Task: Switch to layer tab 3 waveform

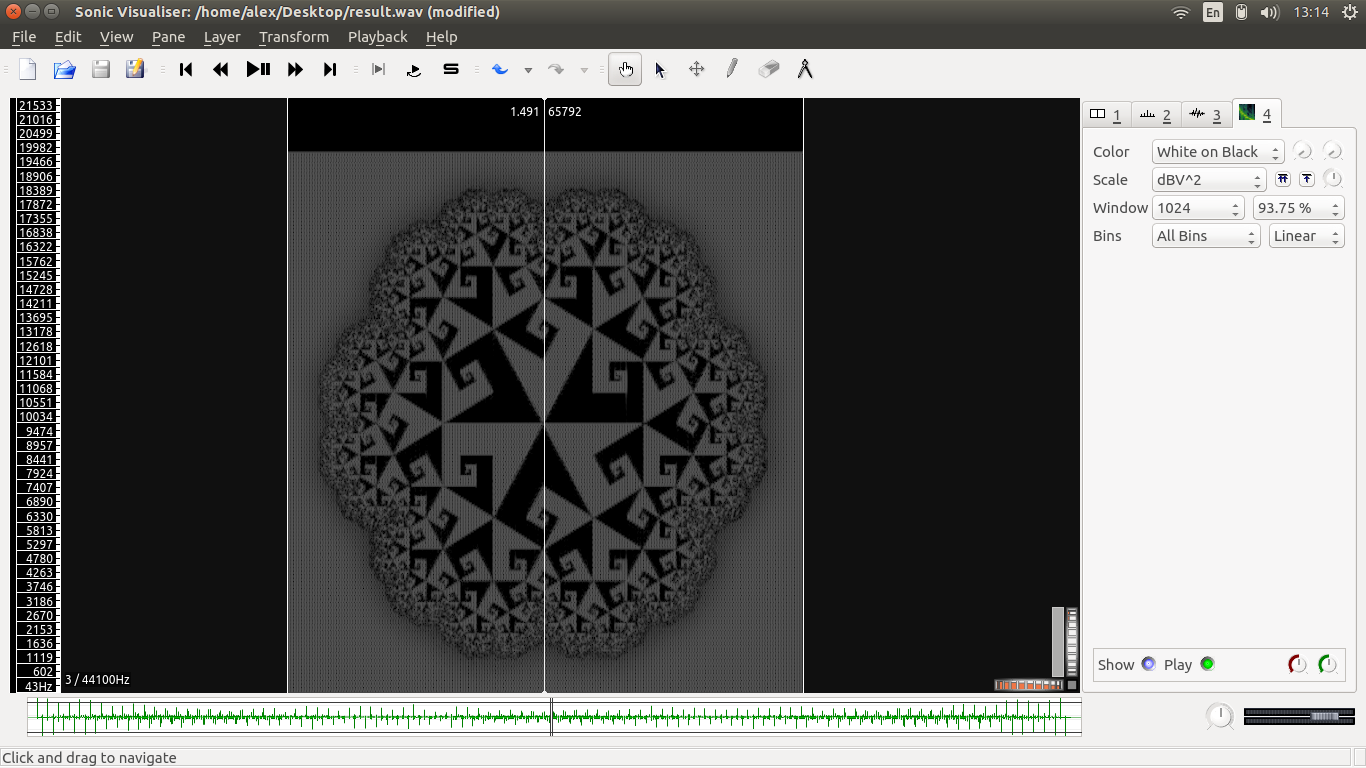Action: pos(1206,114)
